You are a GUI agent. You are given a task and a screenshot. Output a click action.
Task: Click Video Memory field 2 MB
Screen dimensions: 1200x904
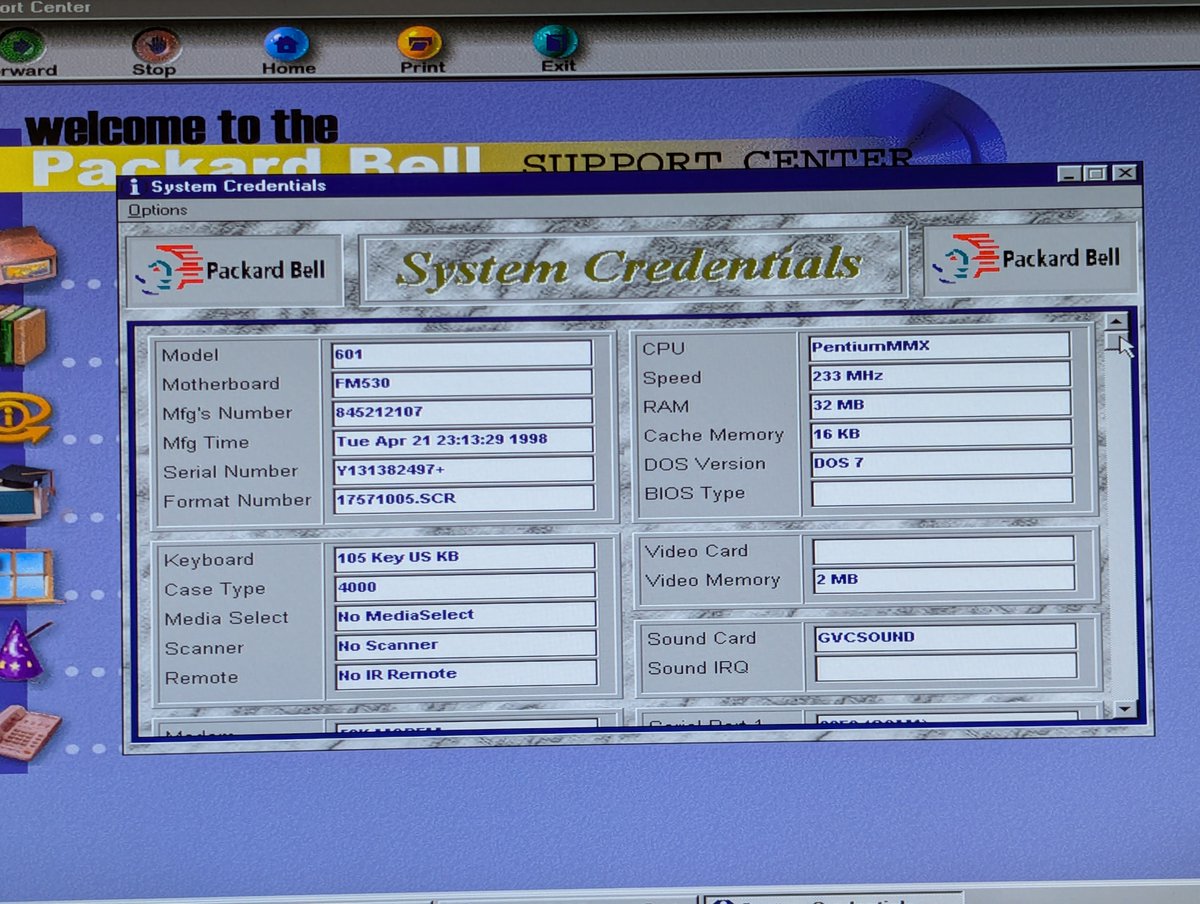(944, 578)
